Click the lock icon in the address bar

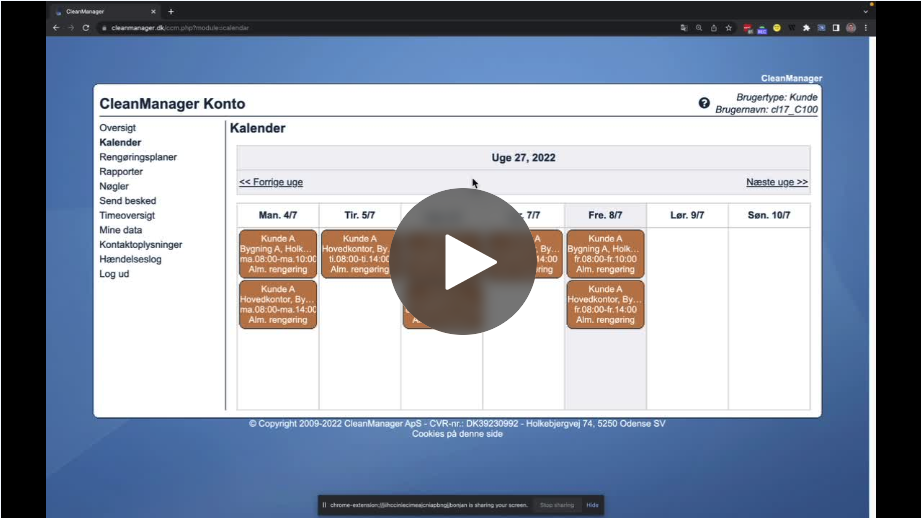104,28
